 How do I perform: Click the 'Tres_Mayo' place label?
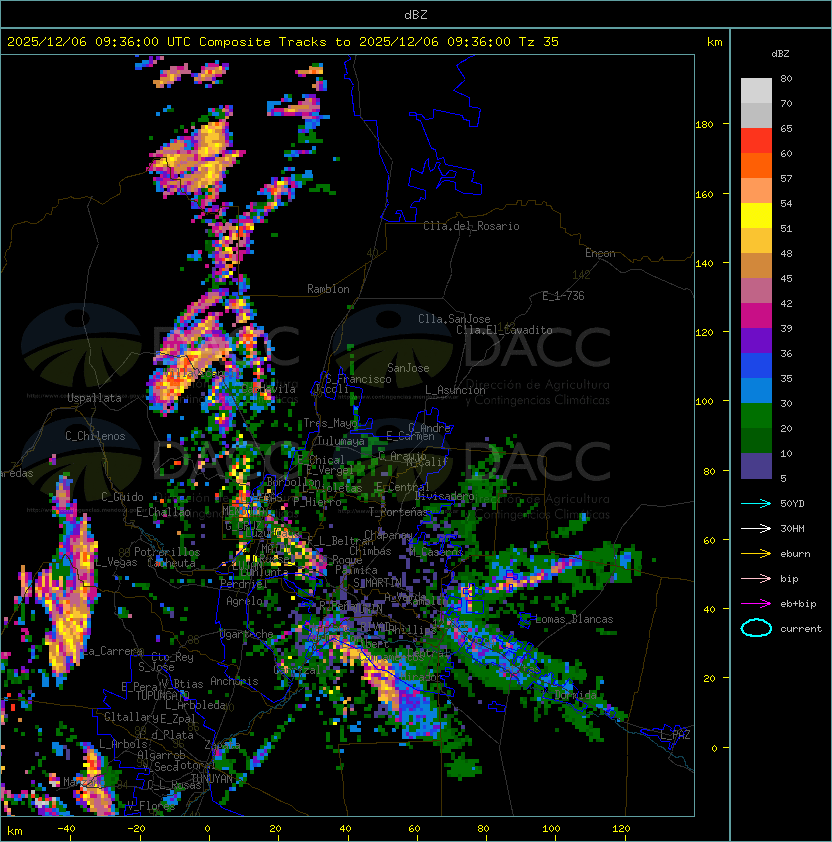[330, 423]
